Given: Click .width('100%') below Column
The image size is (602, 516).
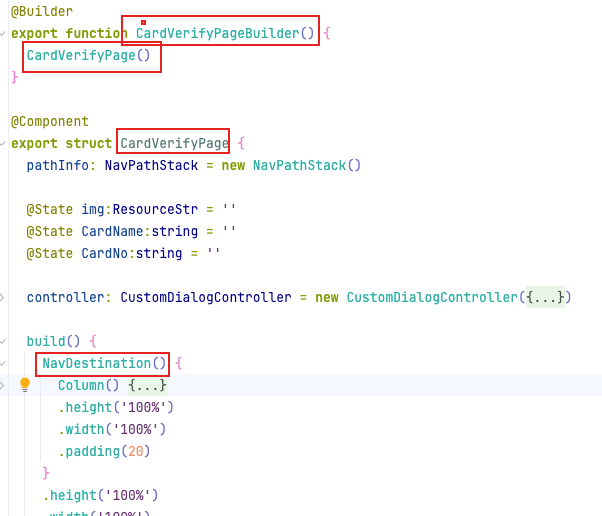Looking at the screenshot, I should (x=112, y=429).
